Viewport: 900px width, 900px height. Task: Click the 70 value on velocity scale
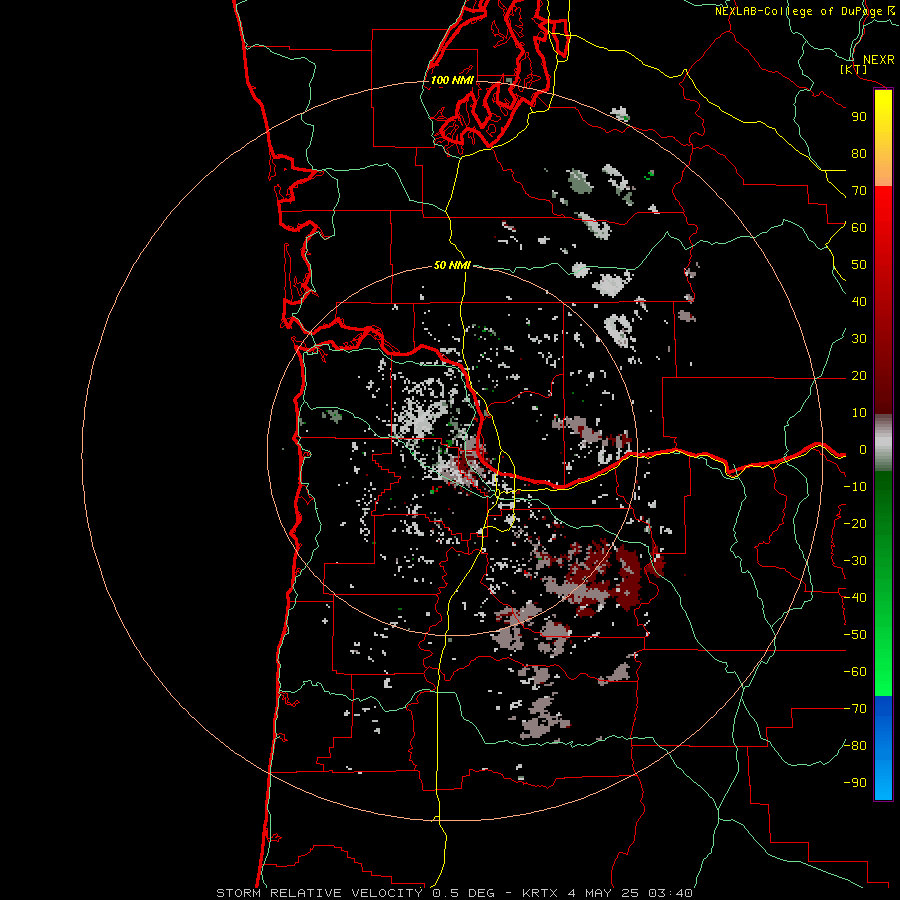[x=859, y=191]
